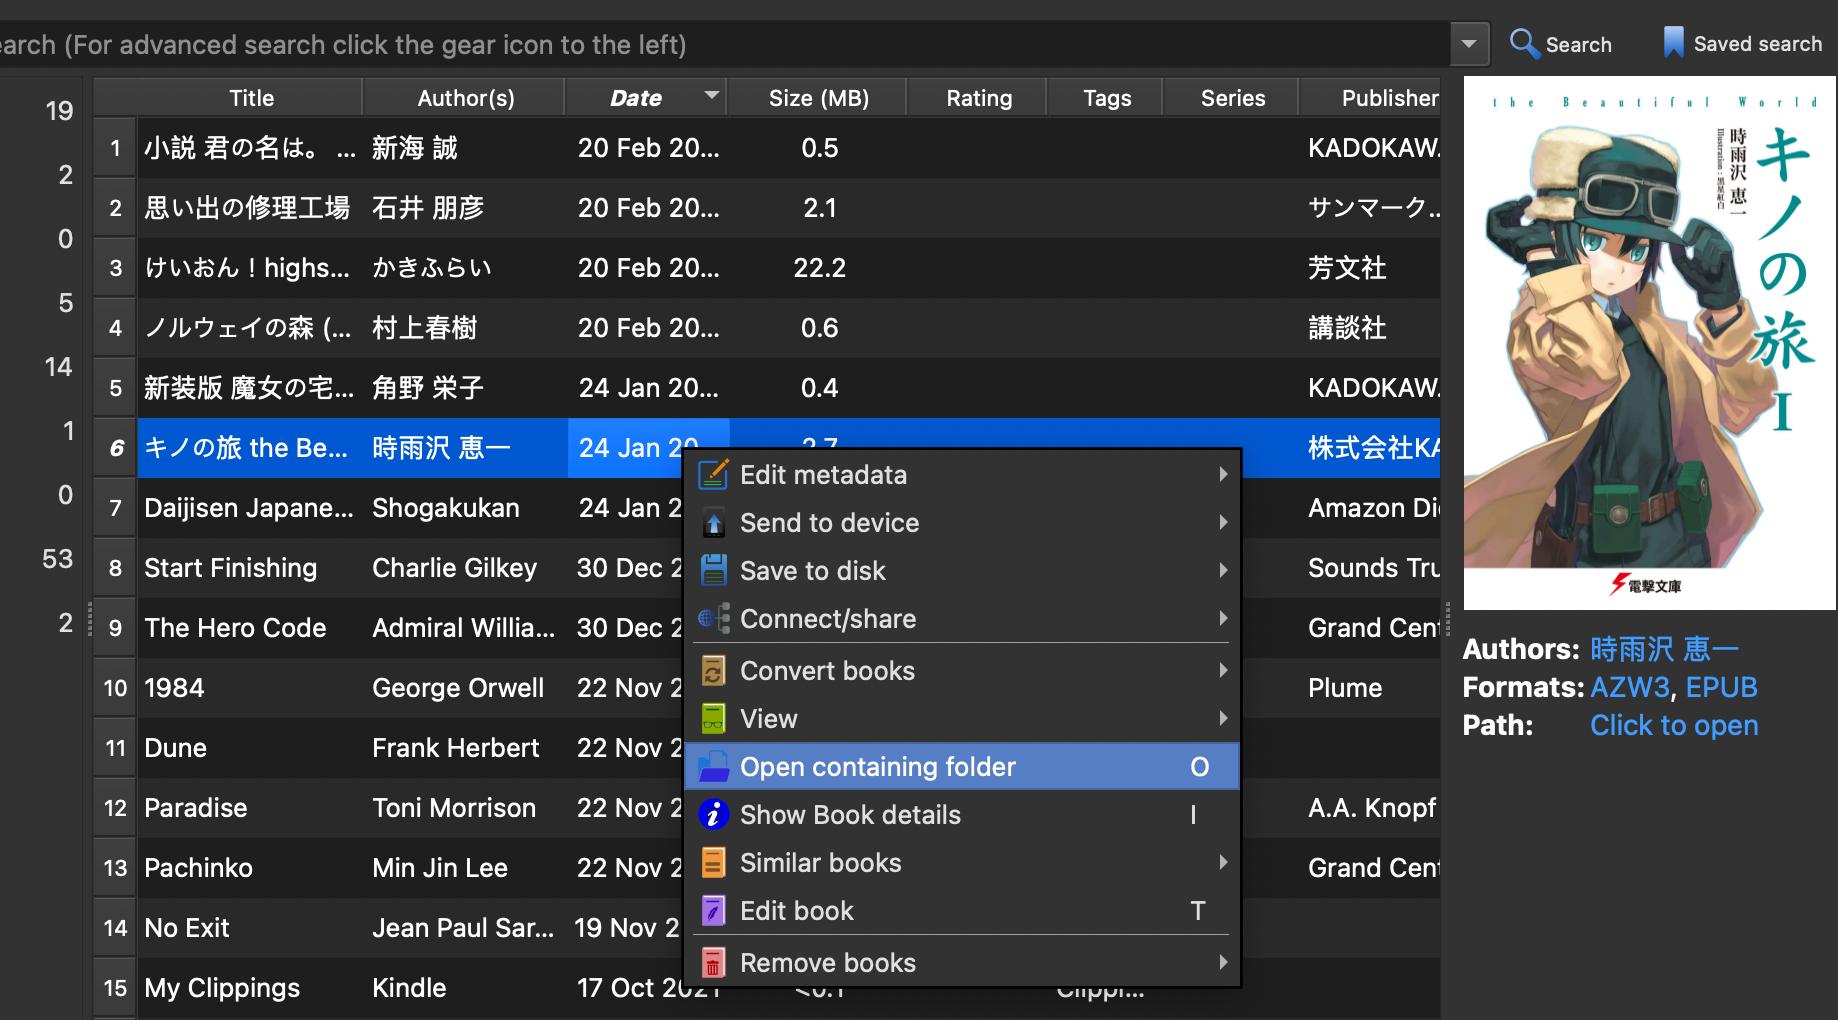The image size is (1838, 1020).
Task: Click the Similar books orange icon
Action: pyautogui.click(x=713, y=863)
